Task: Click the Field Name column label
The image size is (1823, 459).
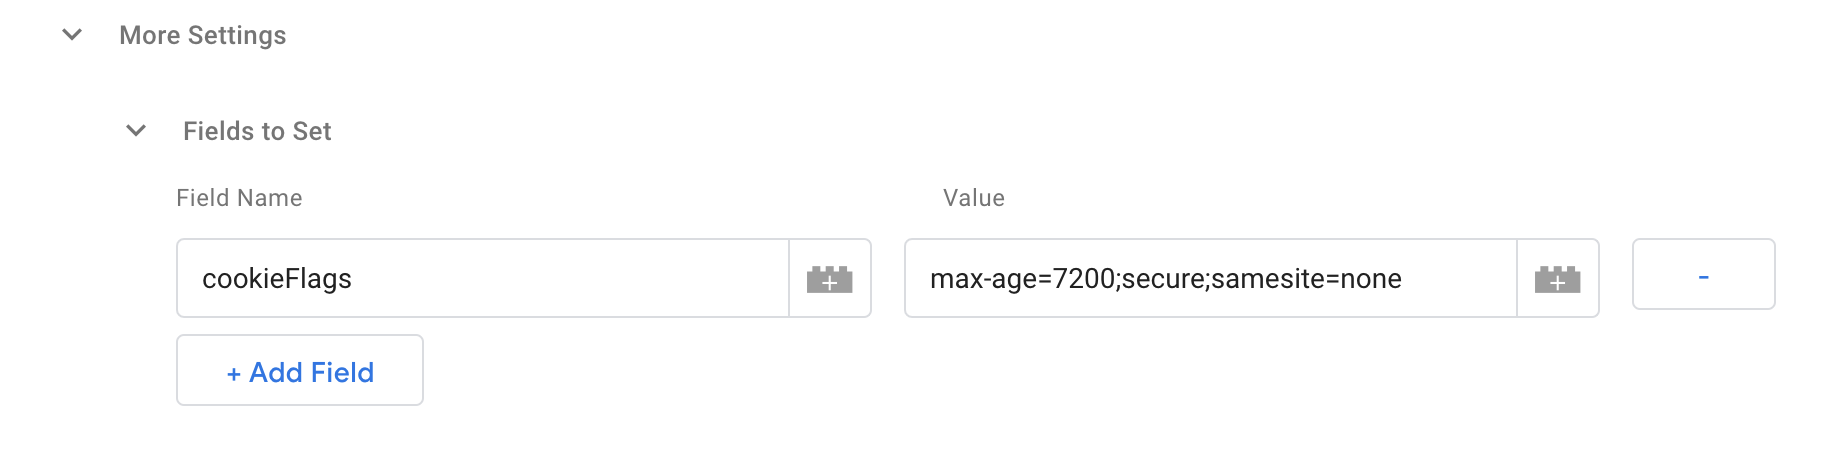Action: pyautogui.click(x=239, y=198)
